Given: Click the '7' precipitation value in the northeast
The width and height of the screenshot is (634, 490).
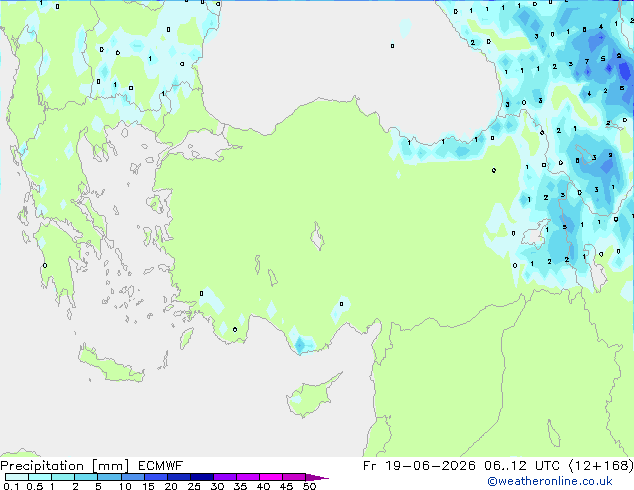Looking at the screenshot, I should 587,61.
